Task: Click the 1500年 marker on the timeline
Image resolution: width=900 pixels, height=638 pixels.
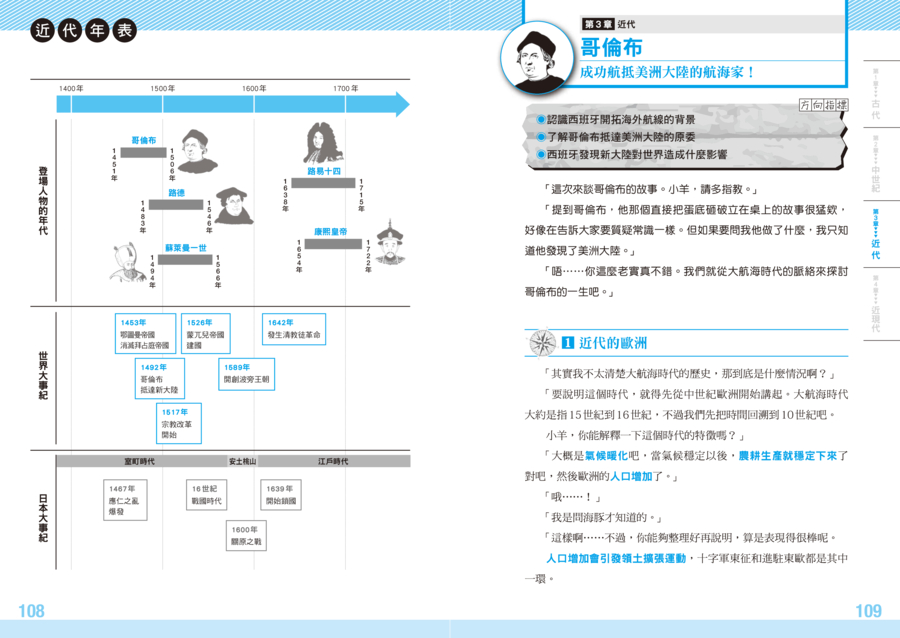Action: click(163, 88)
